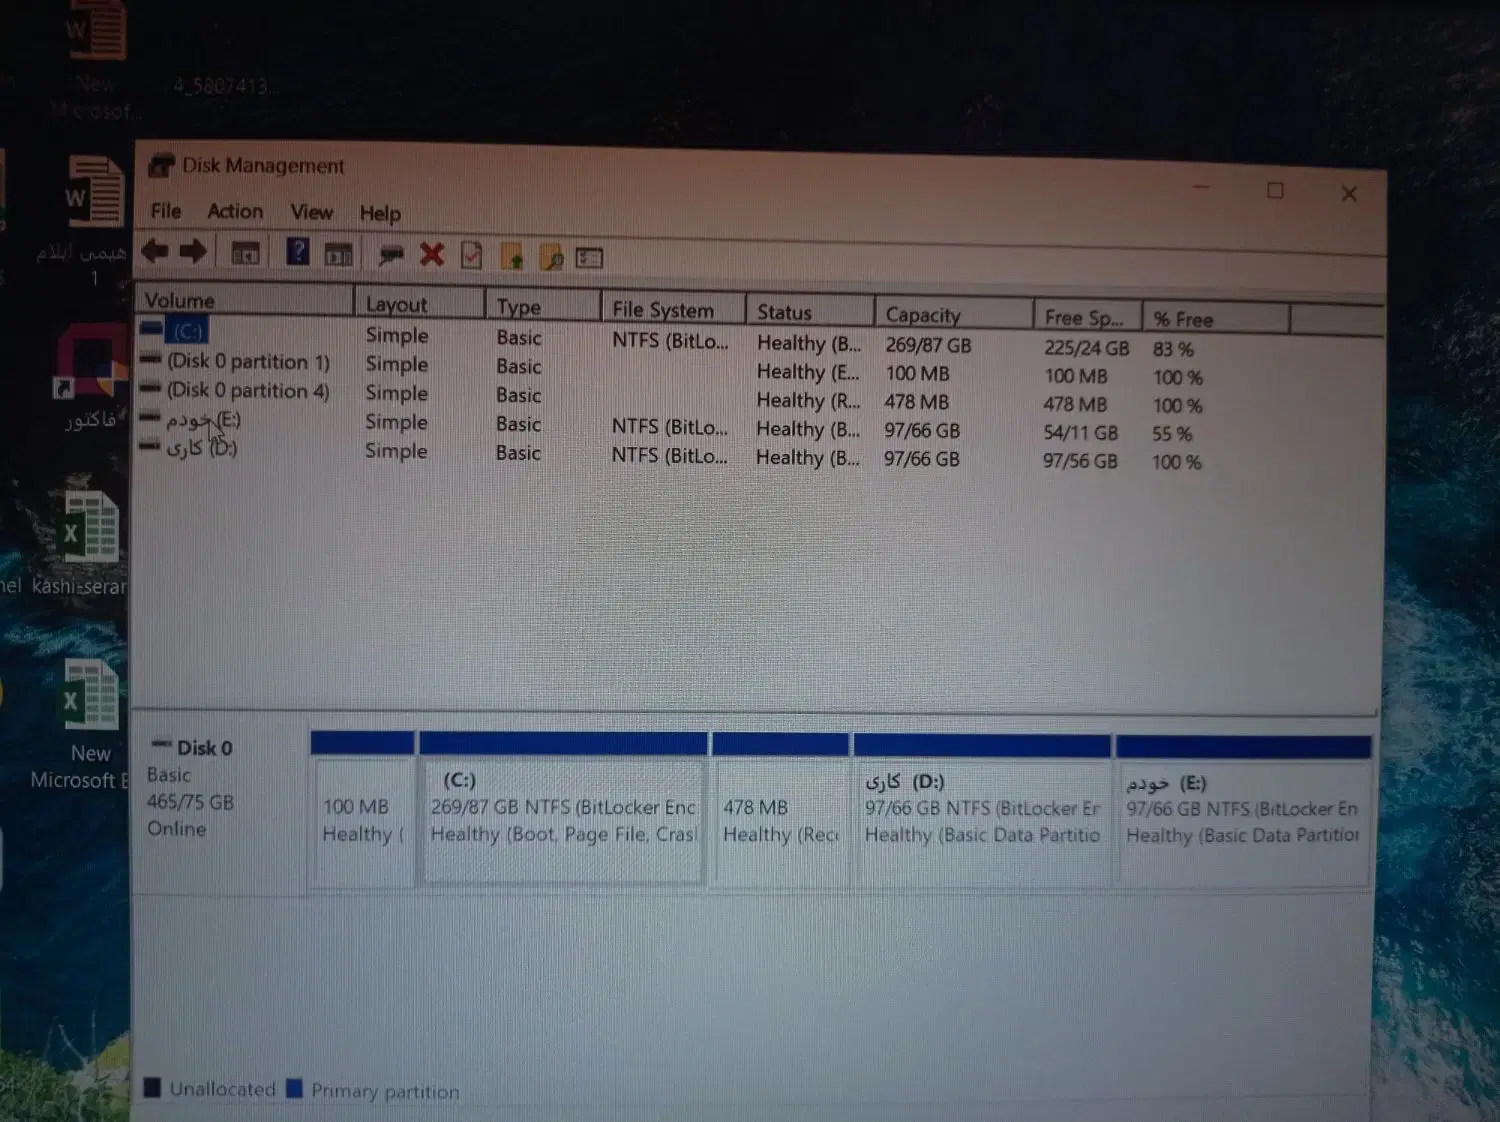Sort by the % Free column header
This screenshot has height=1122, width=1500.
(1216, 319)
